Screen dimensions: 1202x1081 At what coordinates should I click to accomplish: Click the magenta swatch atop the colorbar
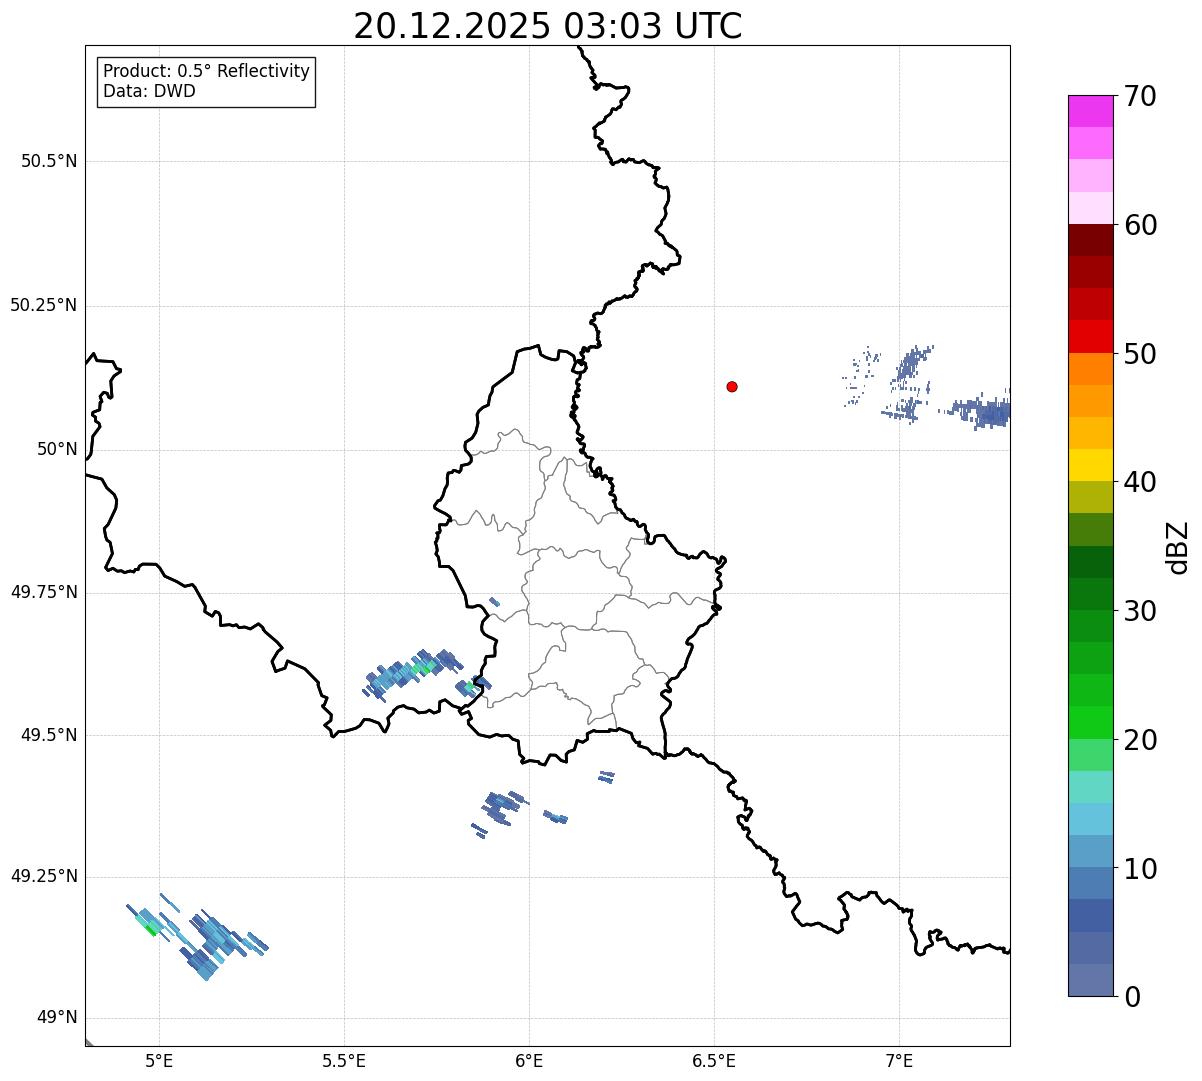1091,111
